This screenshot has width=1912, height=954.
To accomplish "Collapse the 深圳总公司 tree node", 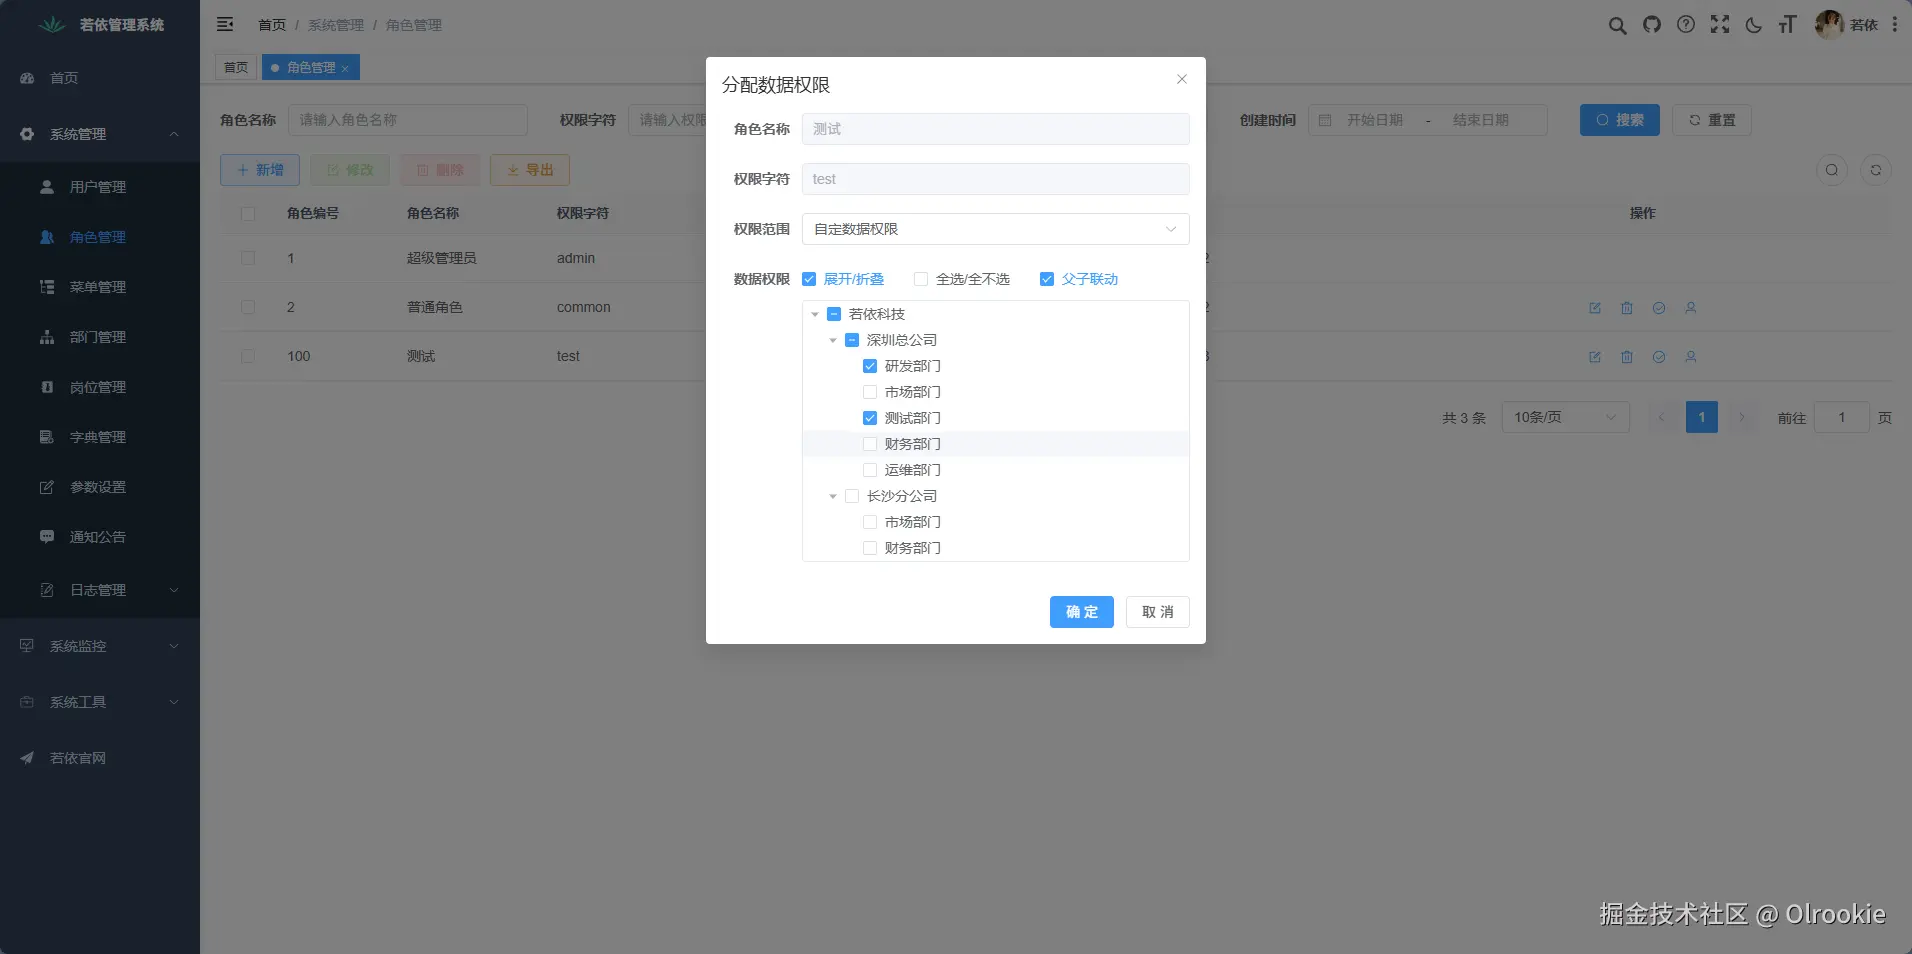I will coord(832,340).
